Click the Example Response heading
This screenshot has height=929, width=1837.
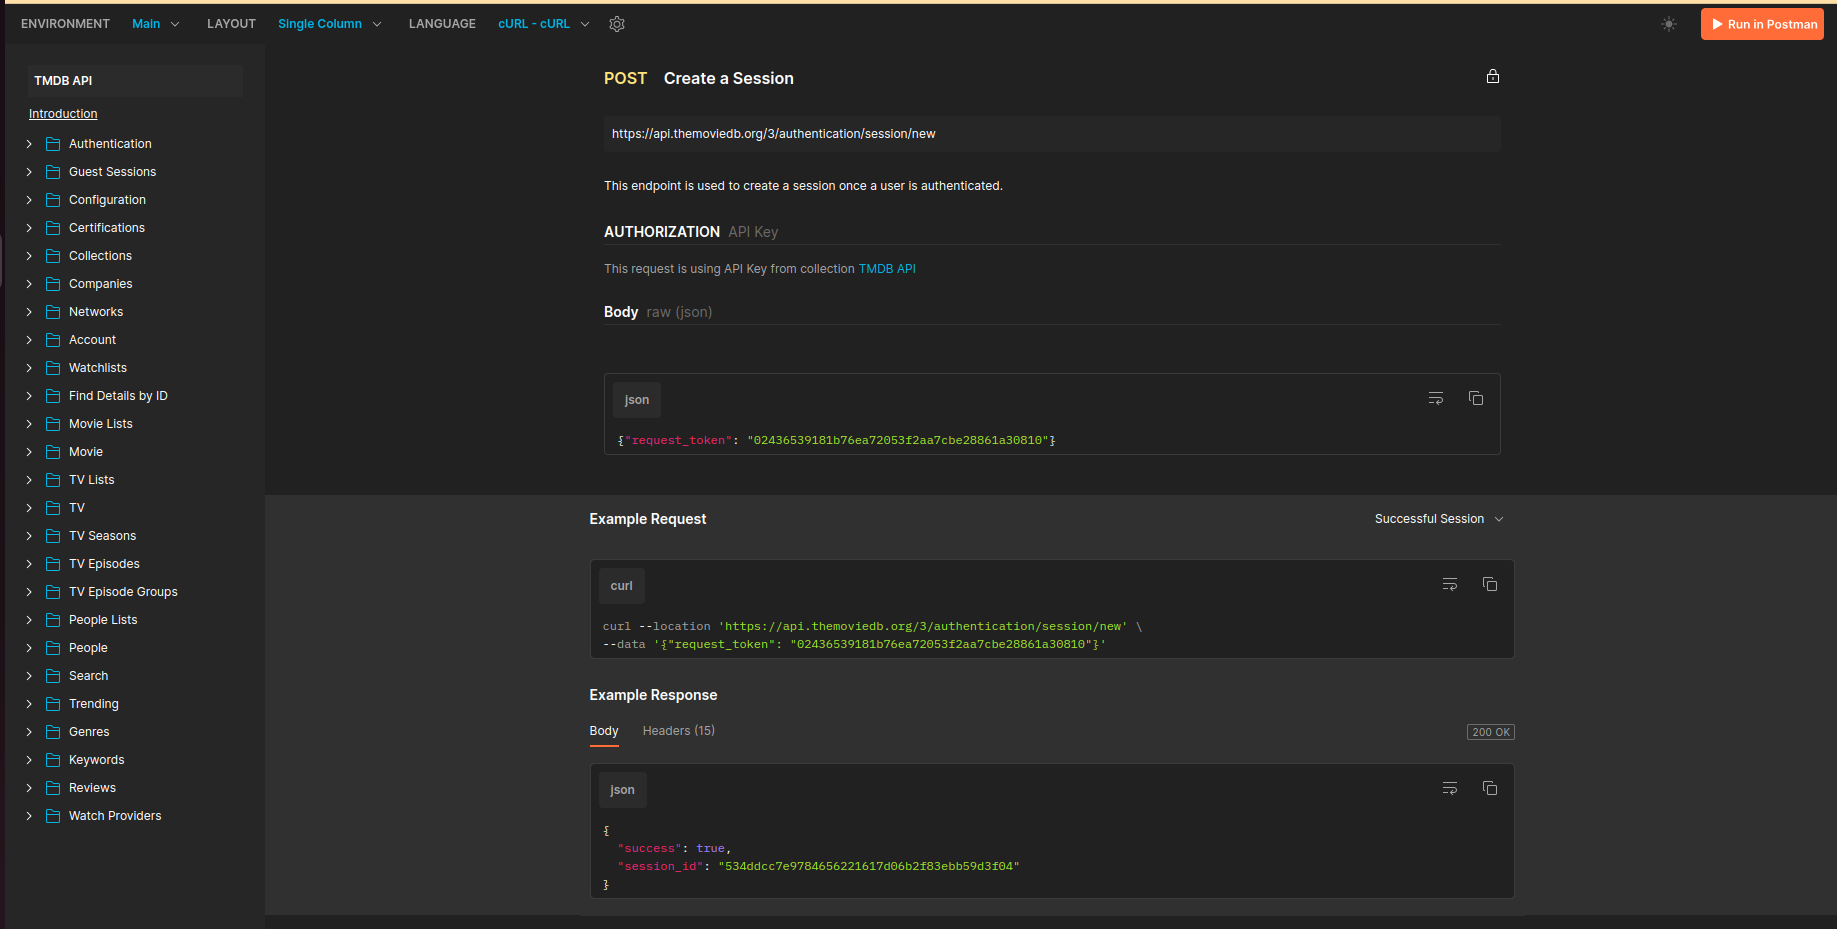pos(653,695)
